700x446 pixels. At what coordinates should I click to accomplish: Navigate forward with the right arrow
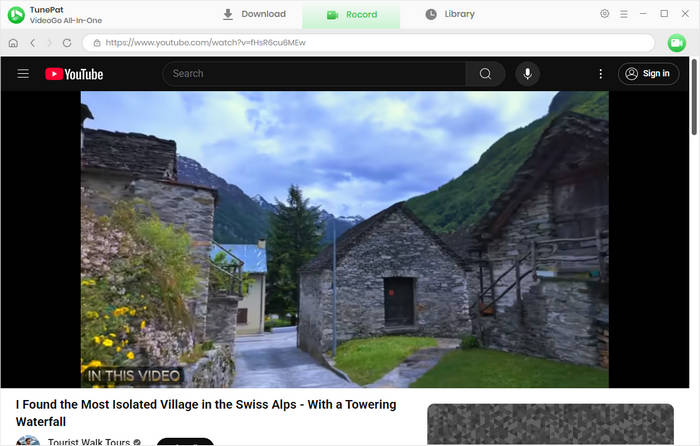coord(49,43)
